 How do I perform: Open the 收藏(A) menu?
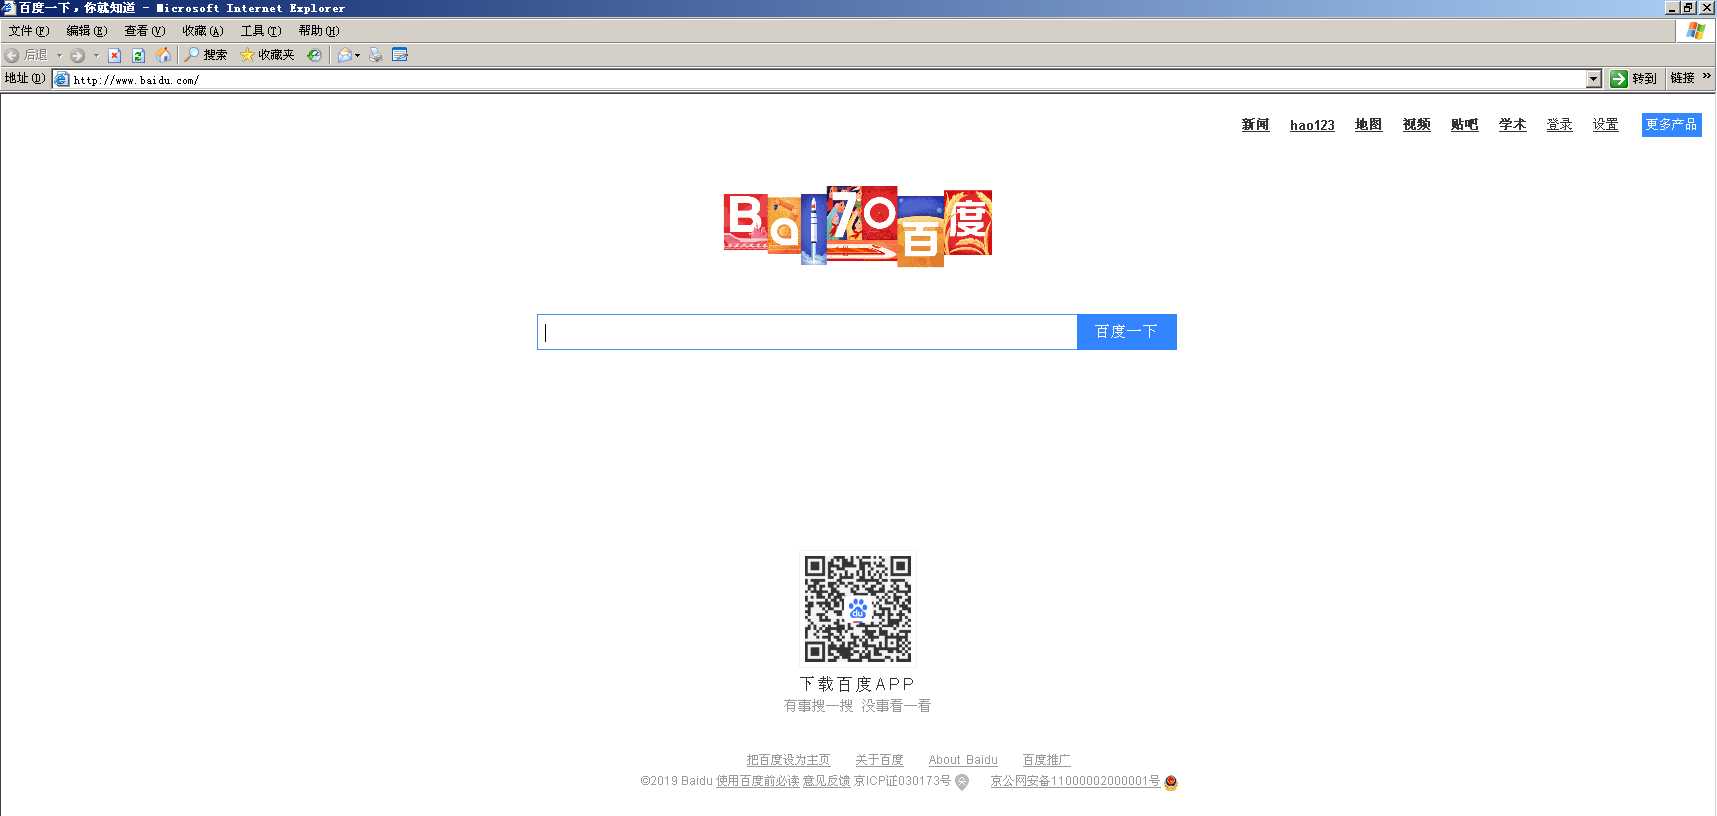coord(203,31)
